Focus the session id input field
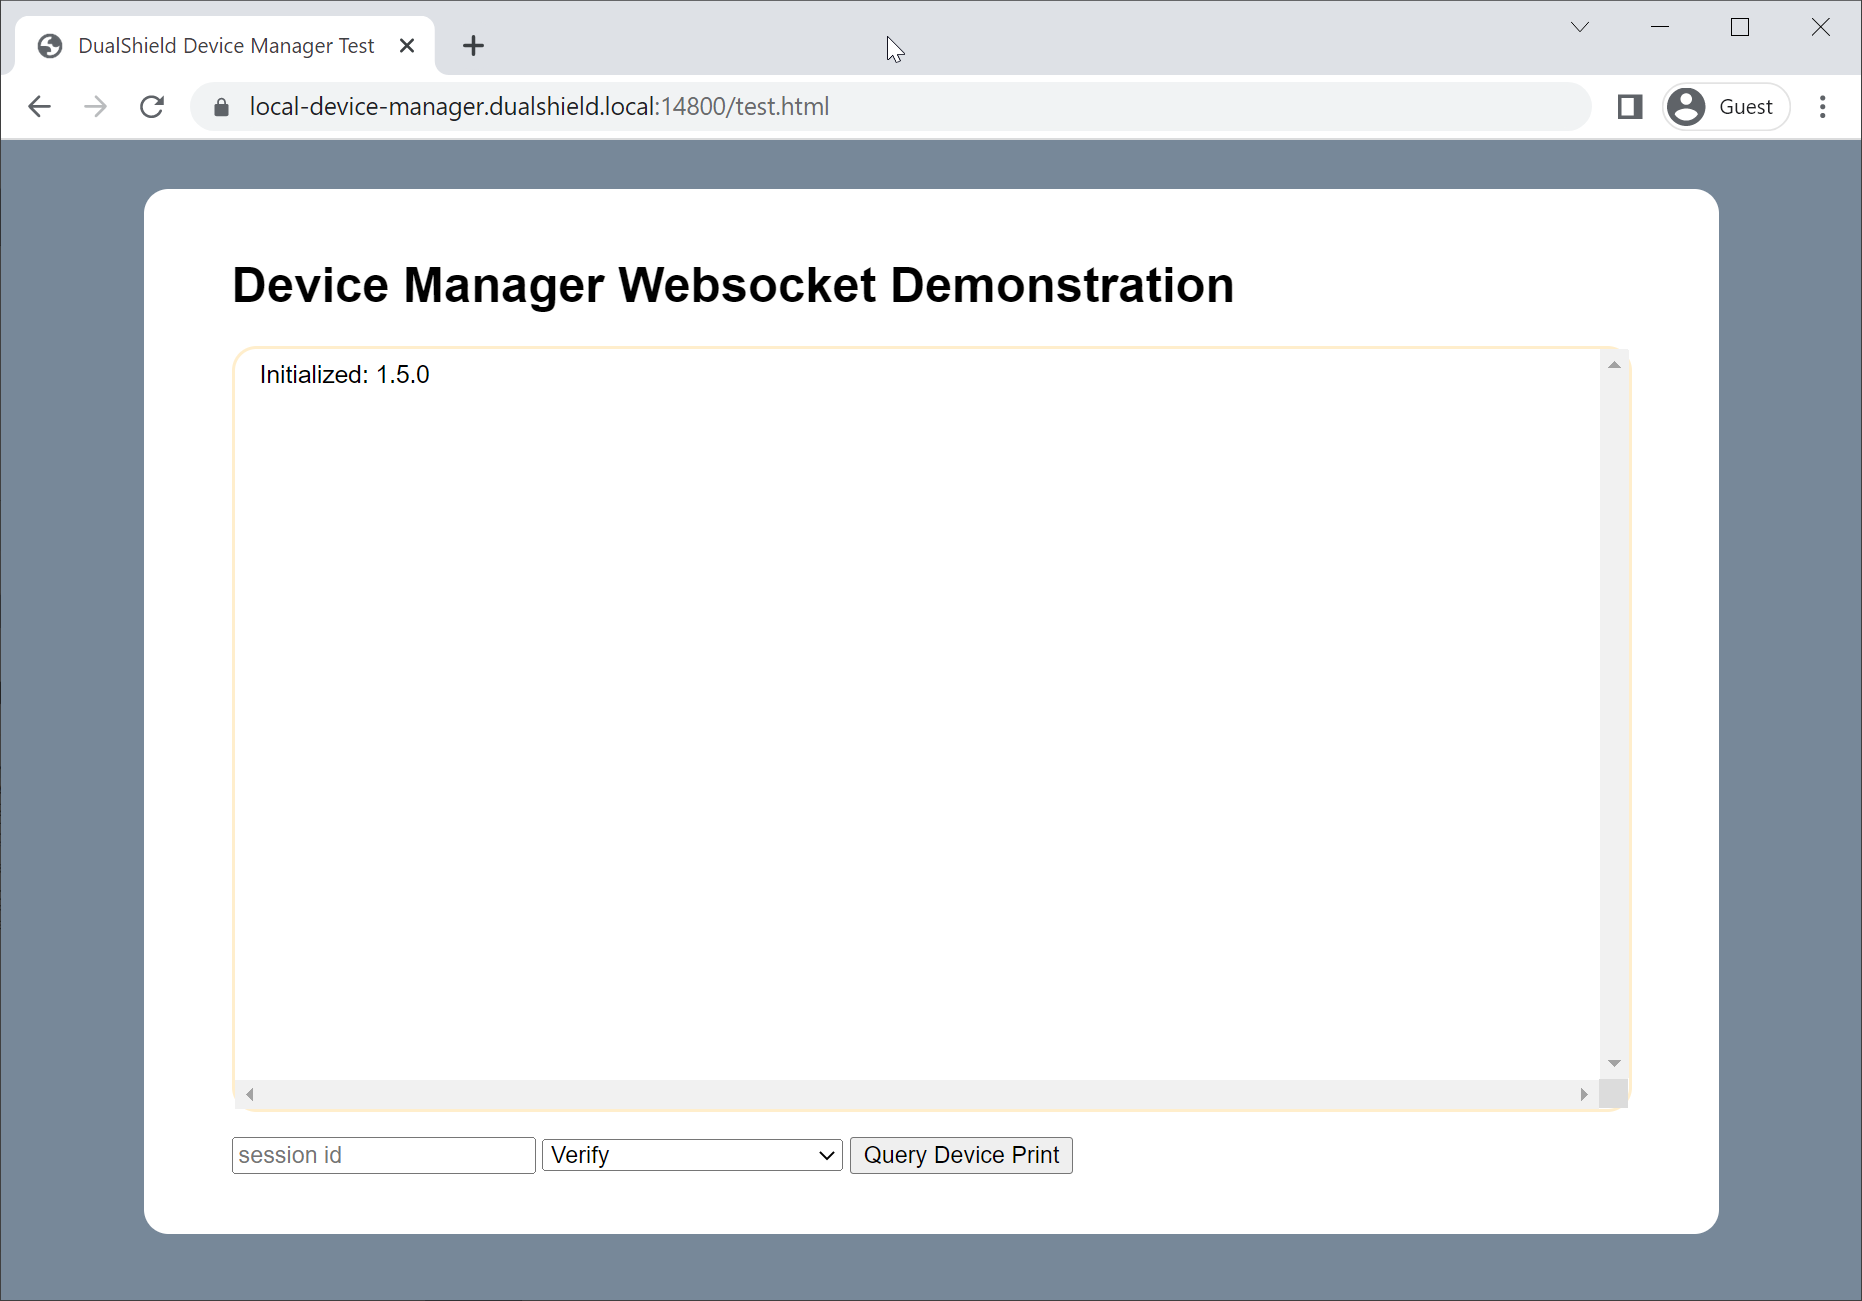Image resolution: width=1862 pixels, height=1301 pixels. 383,1155
